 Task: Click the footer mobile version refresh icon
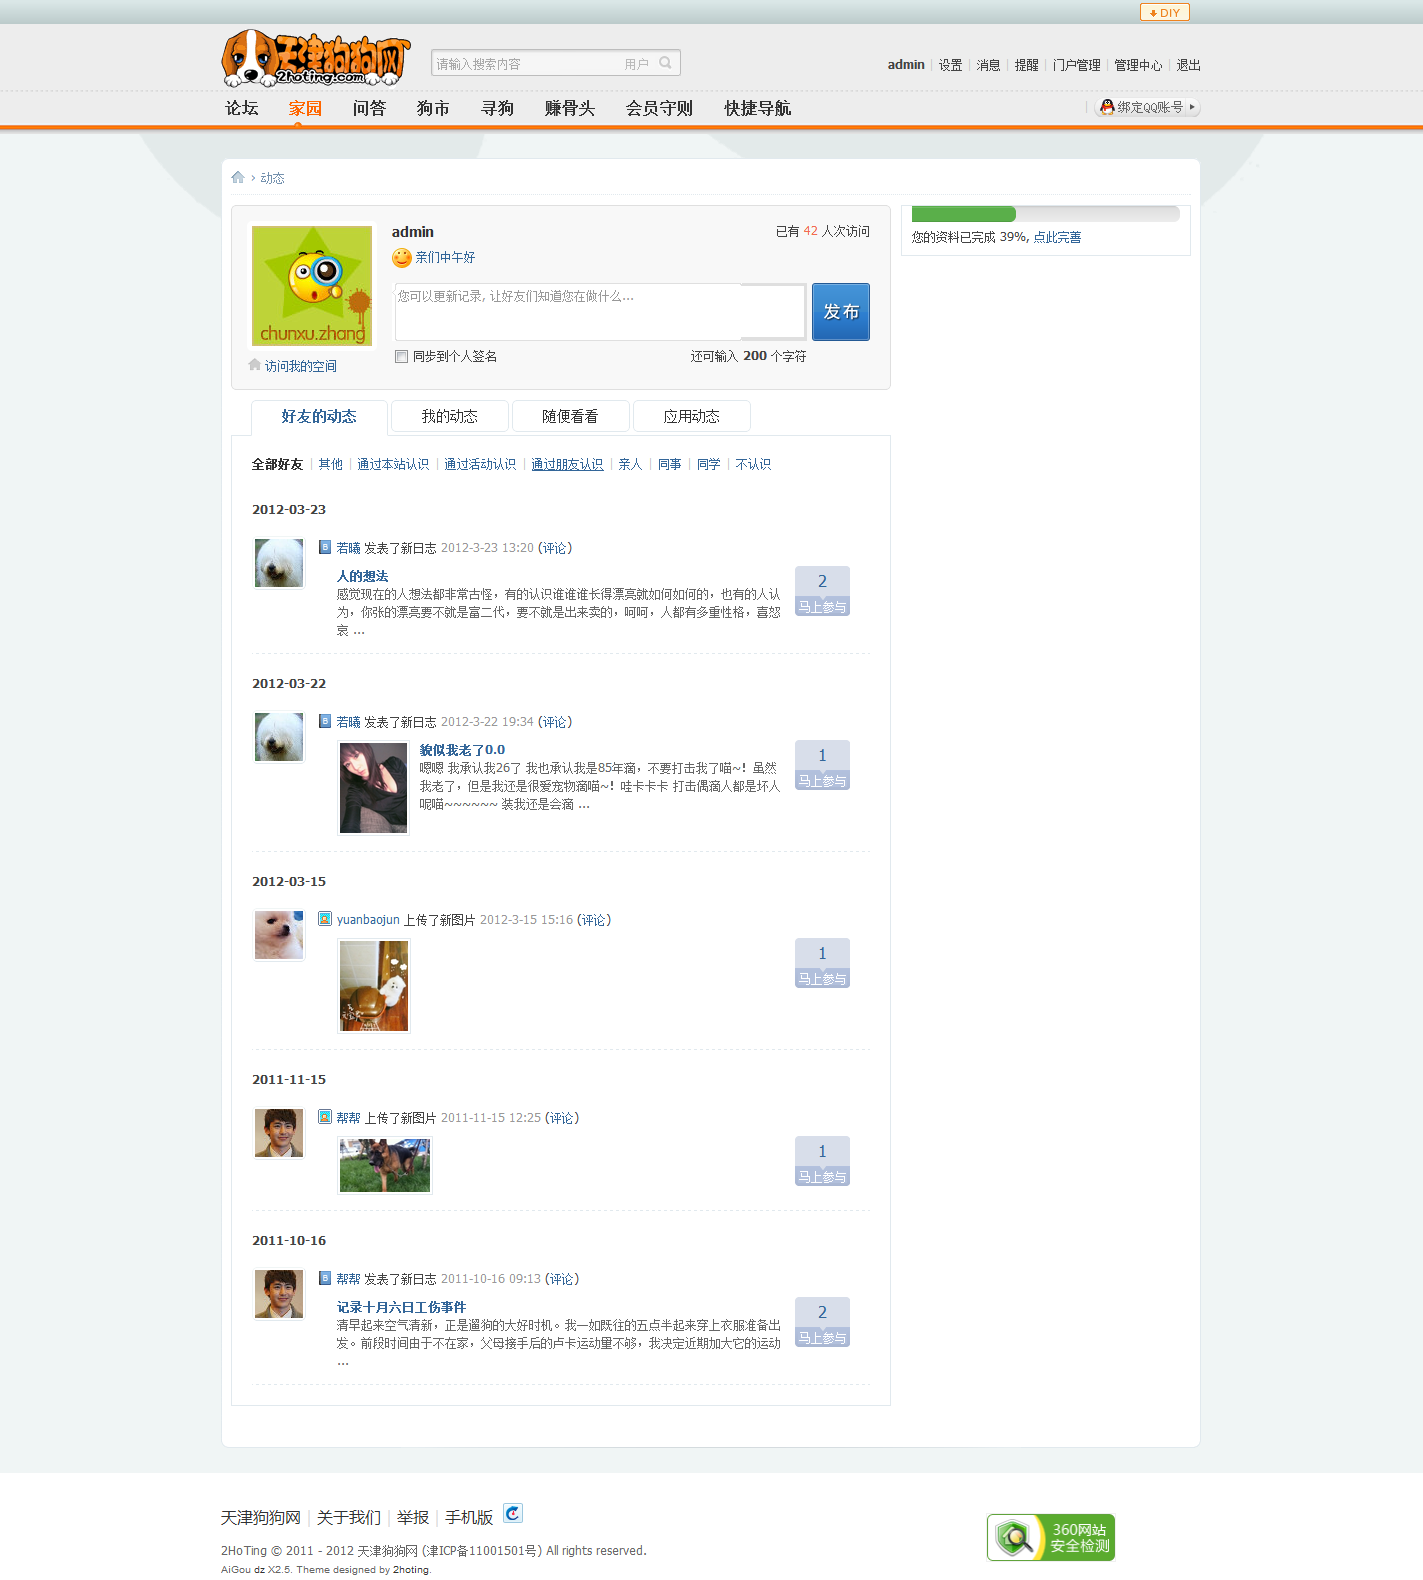[512, 1514]
